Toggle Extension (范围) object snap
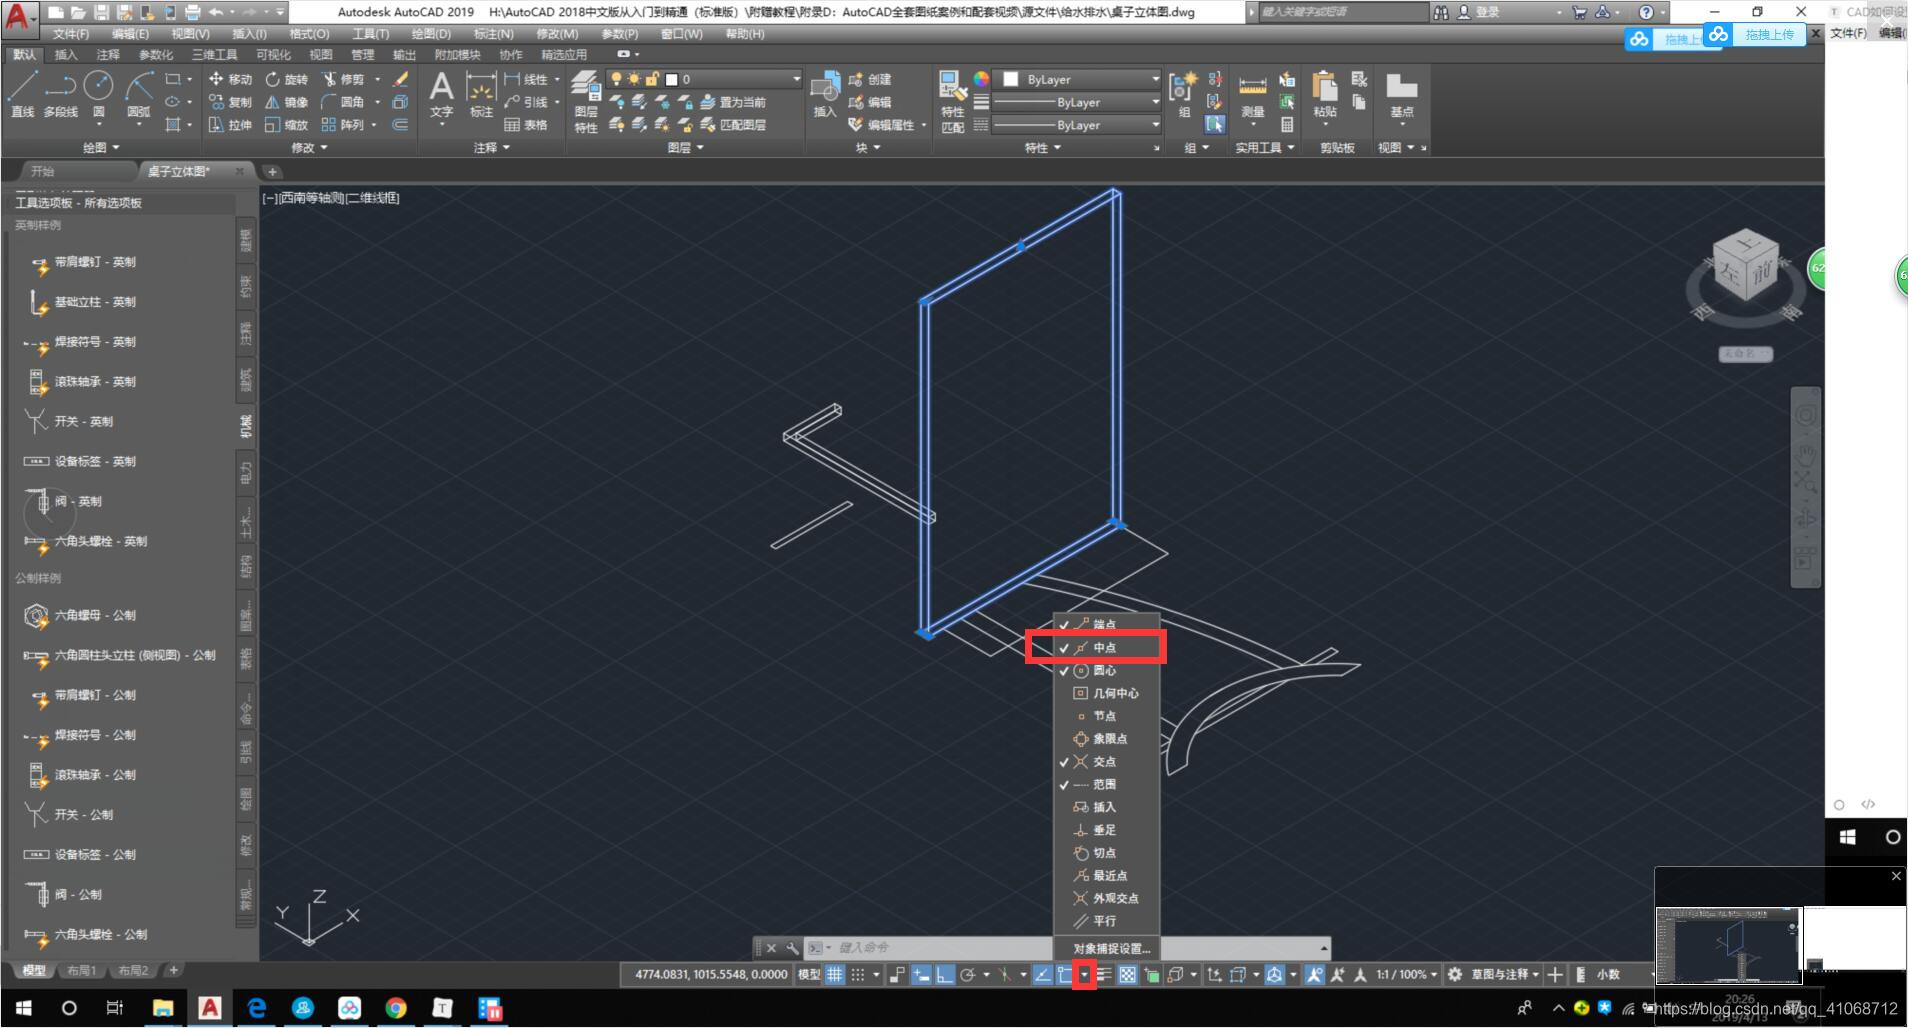Viewport: 1908px width, 1028px height. [x=1107, y=784]
